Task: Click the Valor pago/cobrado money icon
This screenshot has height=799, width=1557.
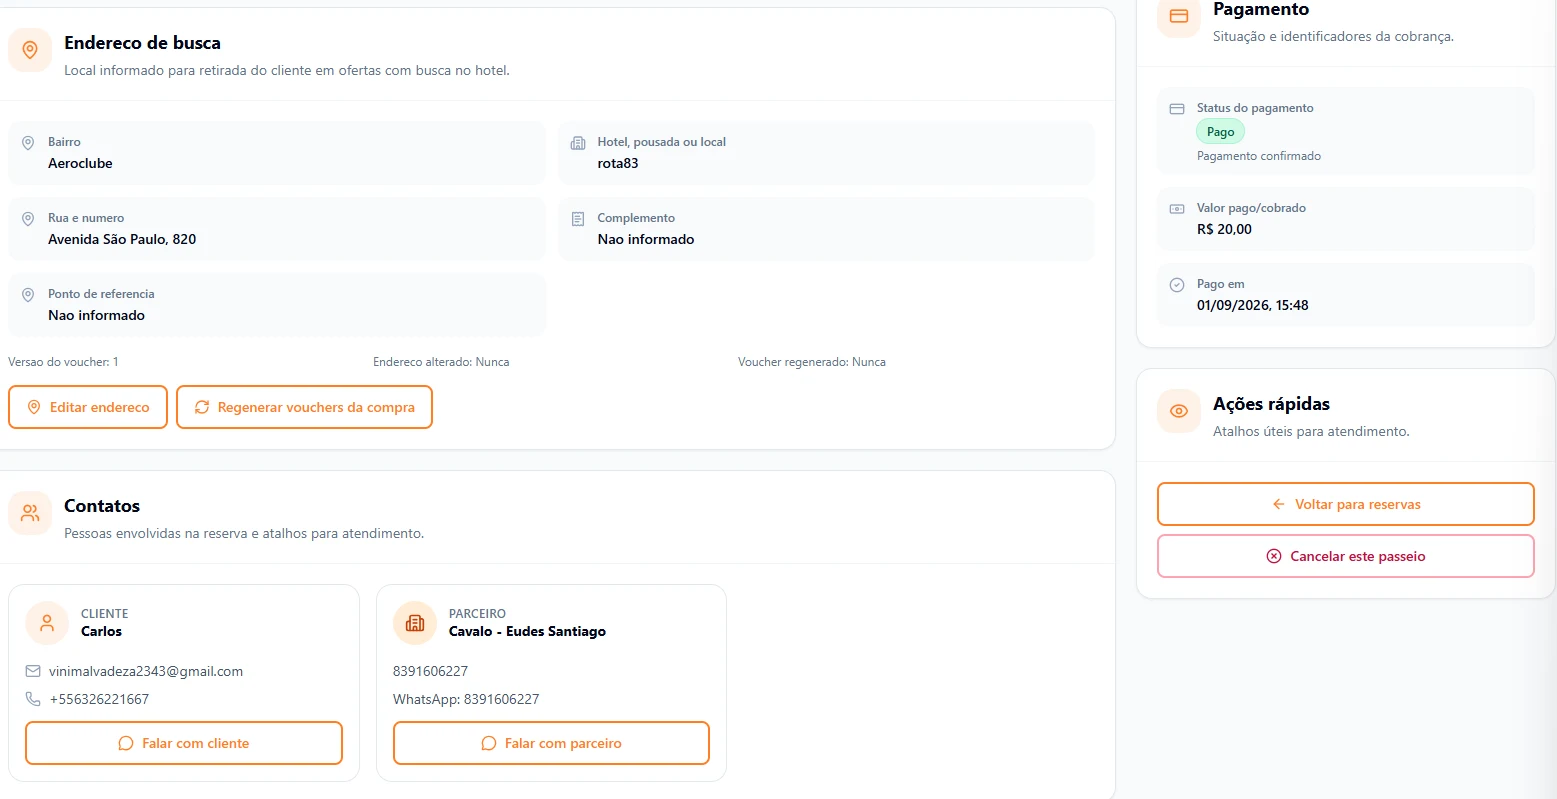Action: point(1177,209)
